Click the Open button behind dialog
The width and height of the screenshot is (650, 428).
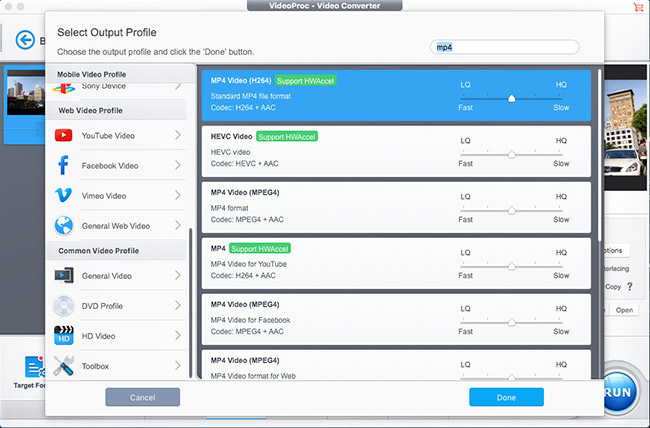624,310
